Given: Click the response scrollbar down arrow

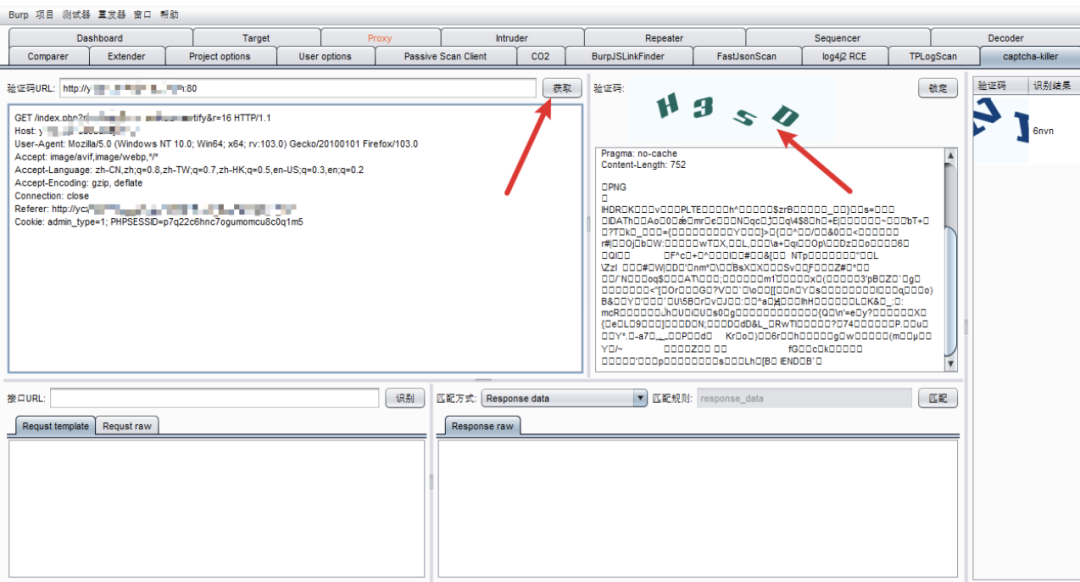Looking at the screenshot, I should pos(951,364).
